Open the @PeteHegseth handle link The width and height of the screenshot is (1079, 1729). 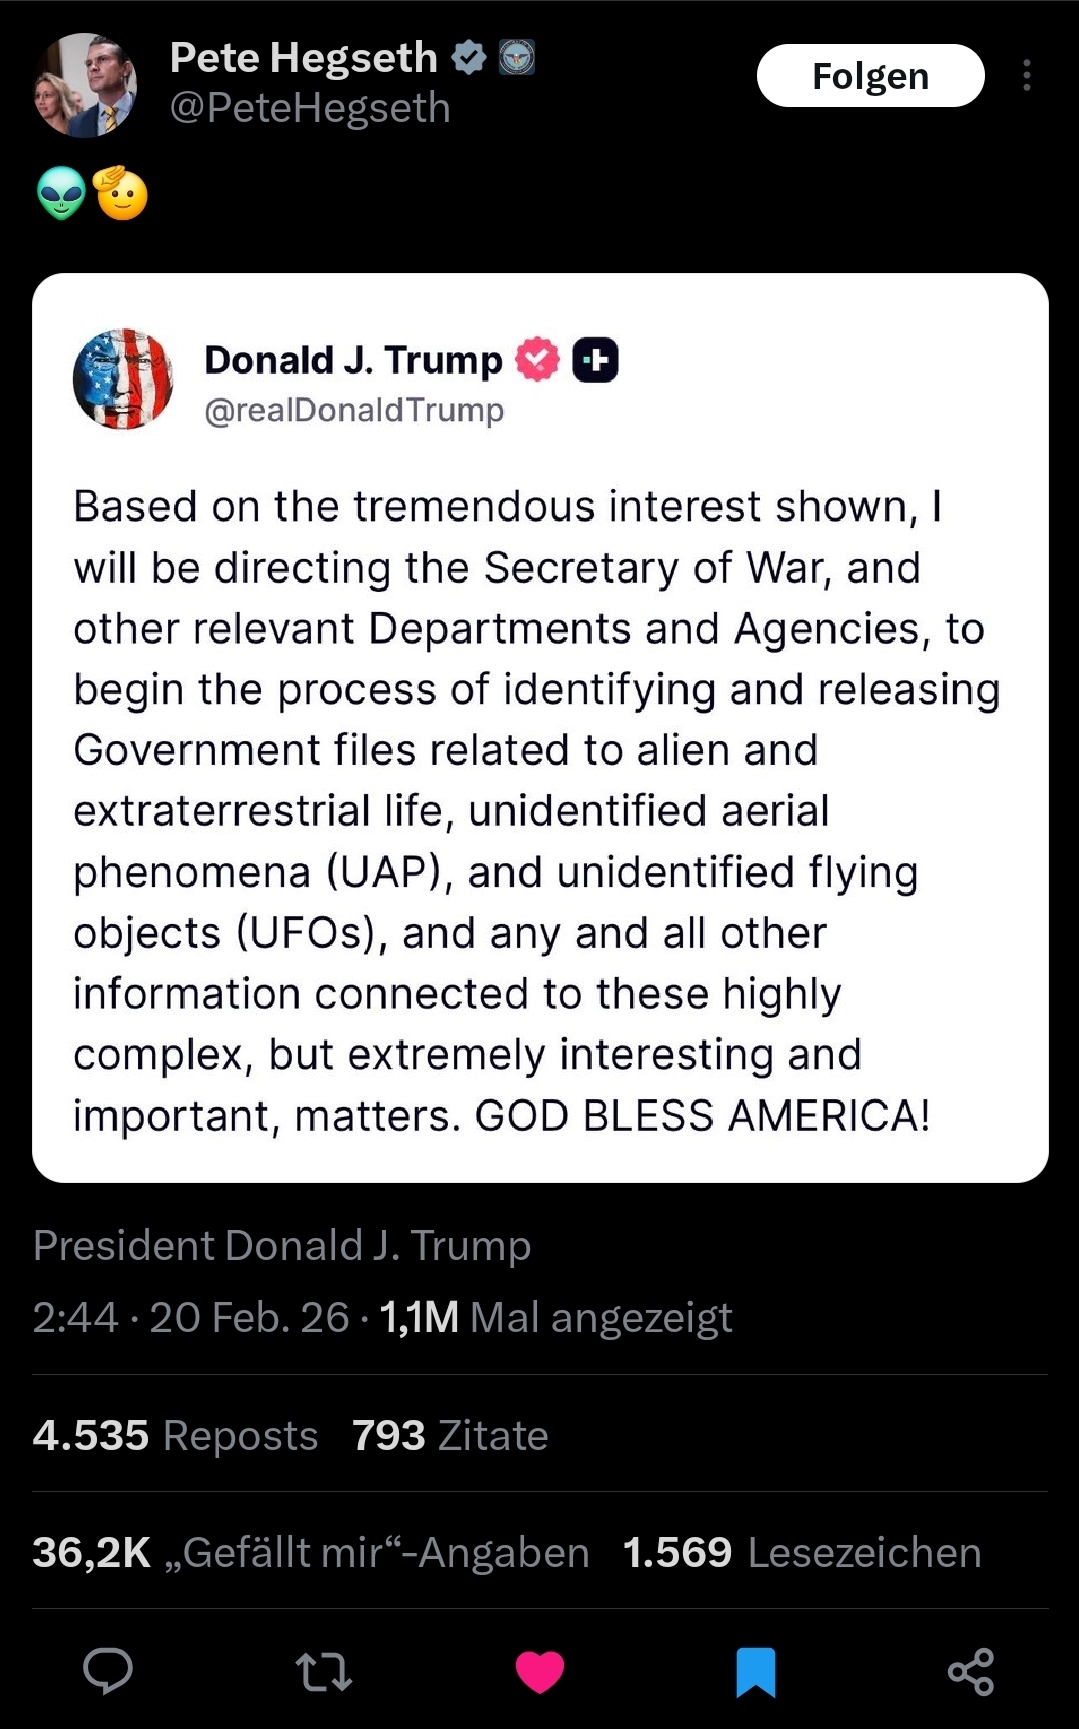pos(310,108)
